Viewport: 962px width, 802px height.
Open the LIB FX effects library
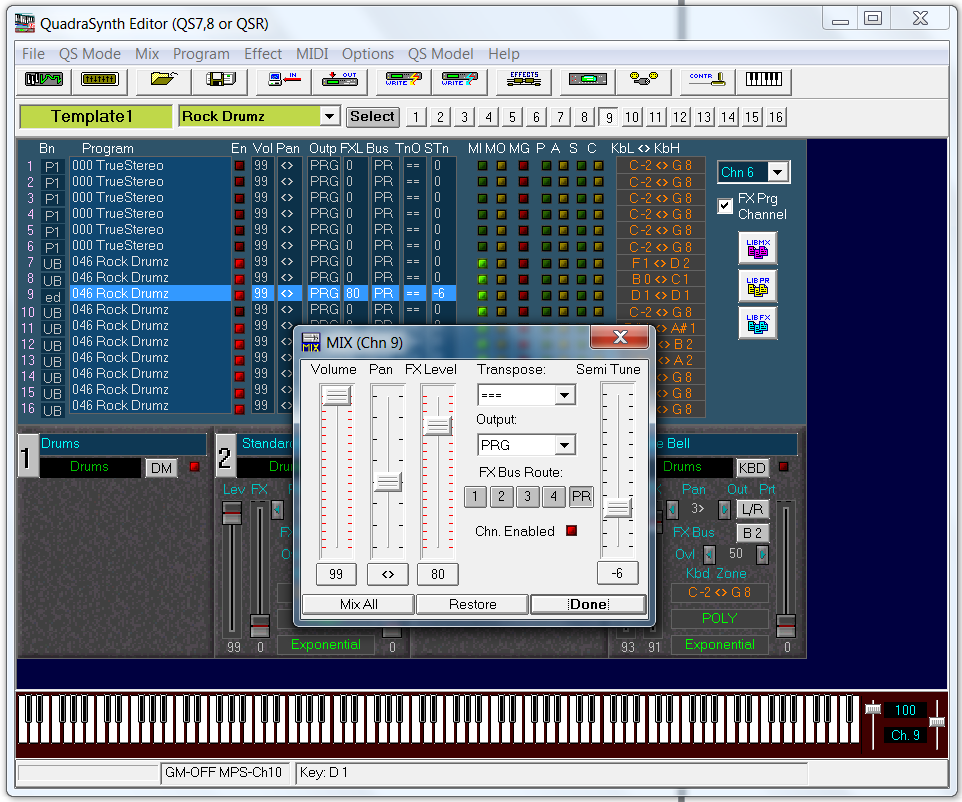(x=757, y=322)
